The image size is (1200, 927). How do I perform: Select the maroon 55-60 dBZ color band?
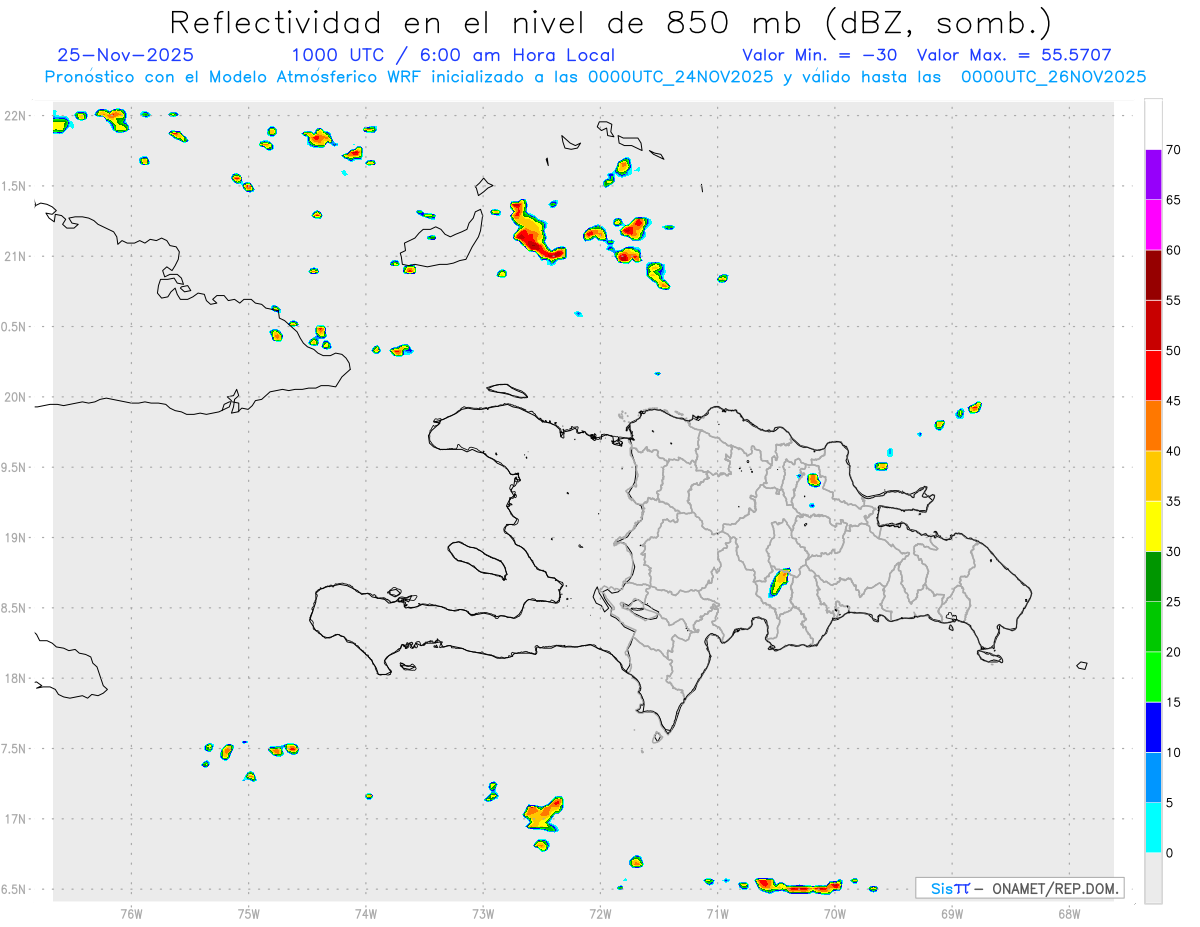1153,275
